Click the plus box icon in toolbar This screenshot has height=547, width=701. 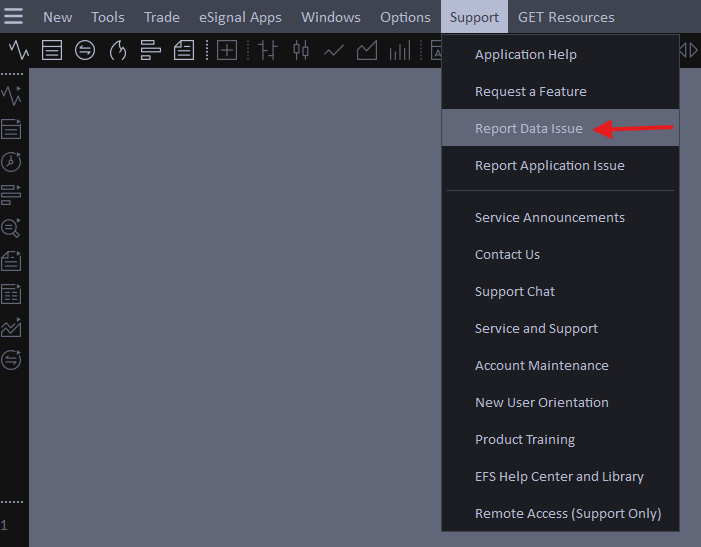pos(227,51)
